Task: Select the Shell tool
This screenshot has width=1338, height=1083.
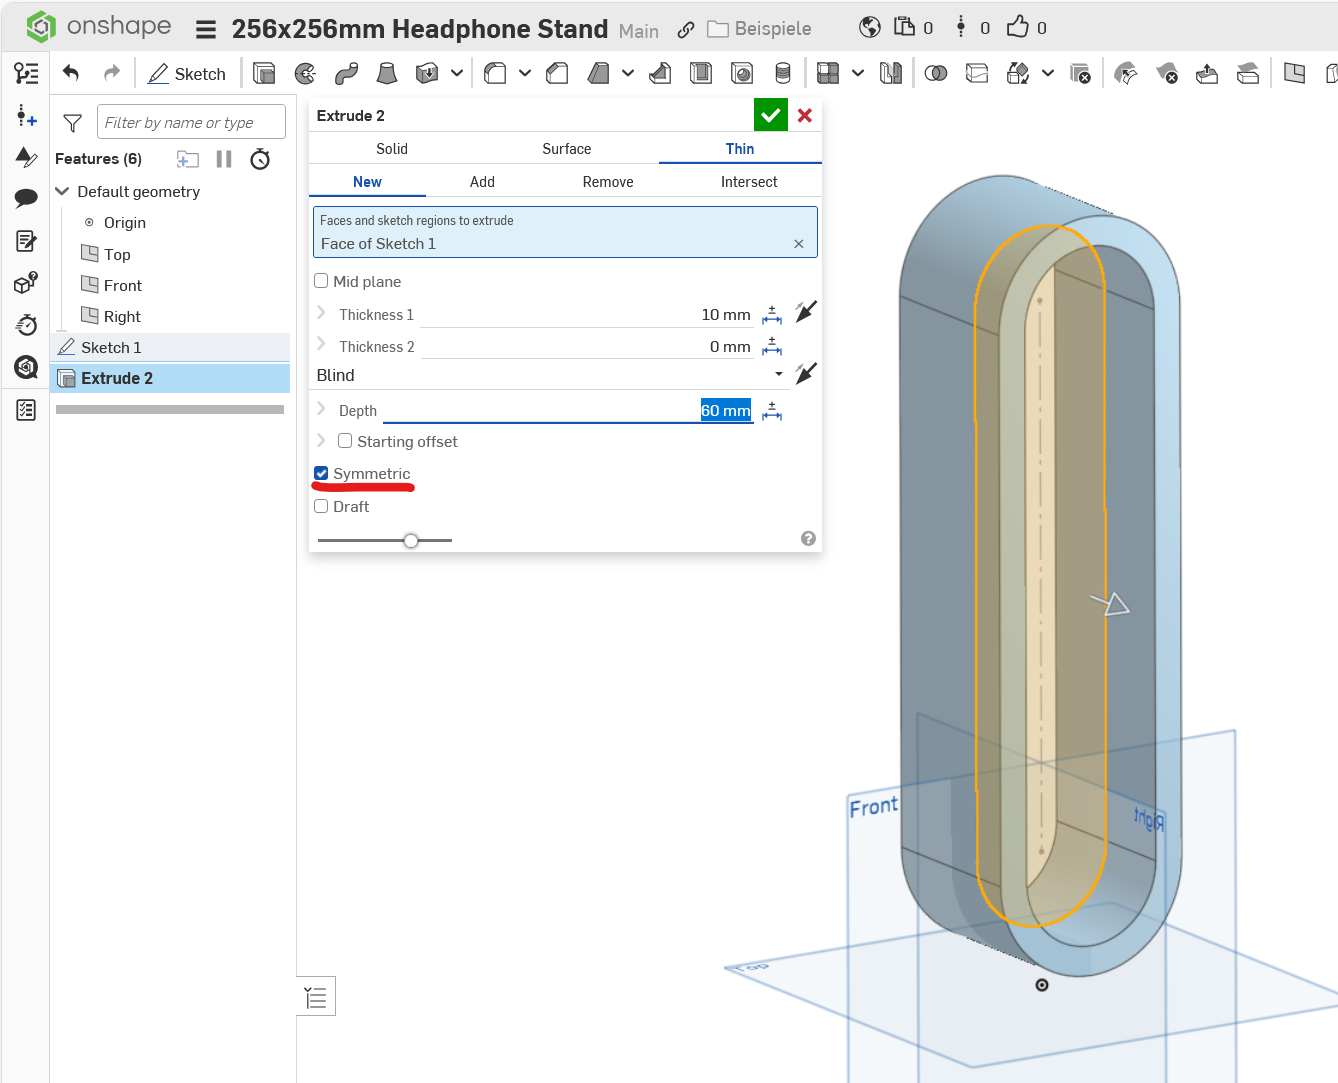Action: tap(701, 73)
